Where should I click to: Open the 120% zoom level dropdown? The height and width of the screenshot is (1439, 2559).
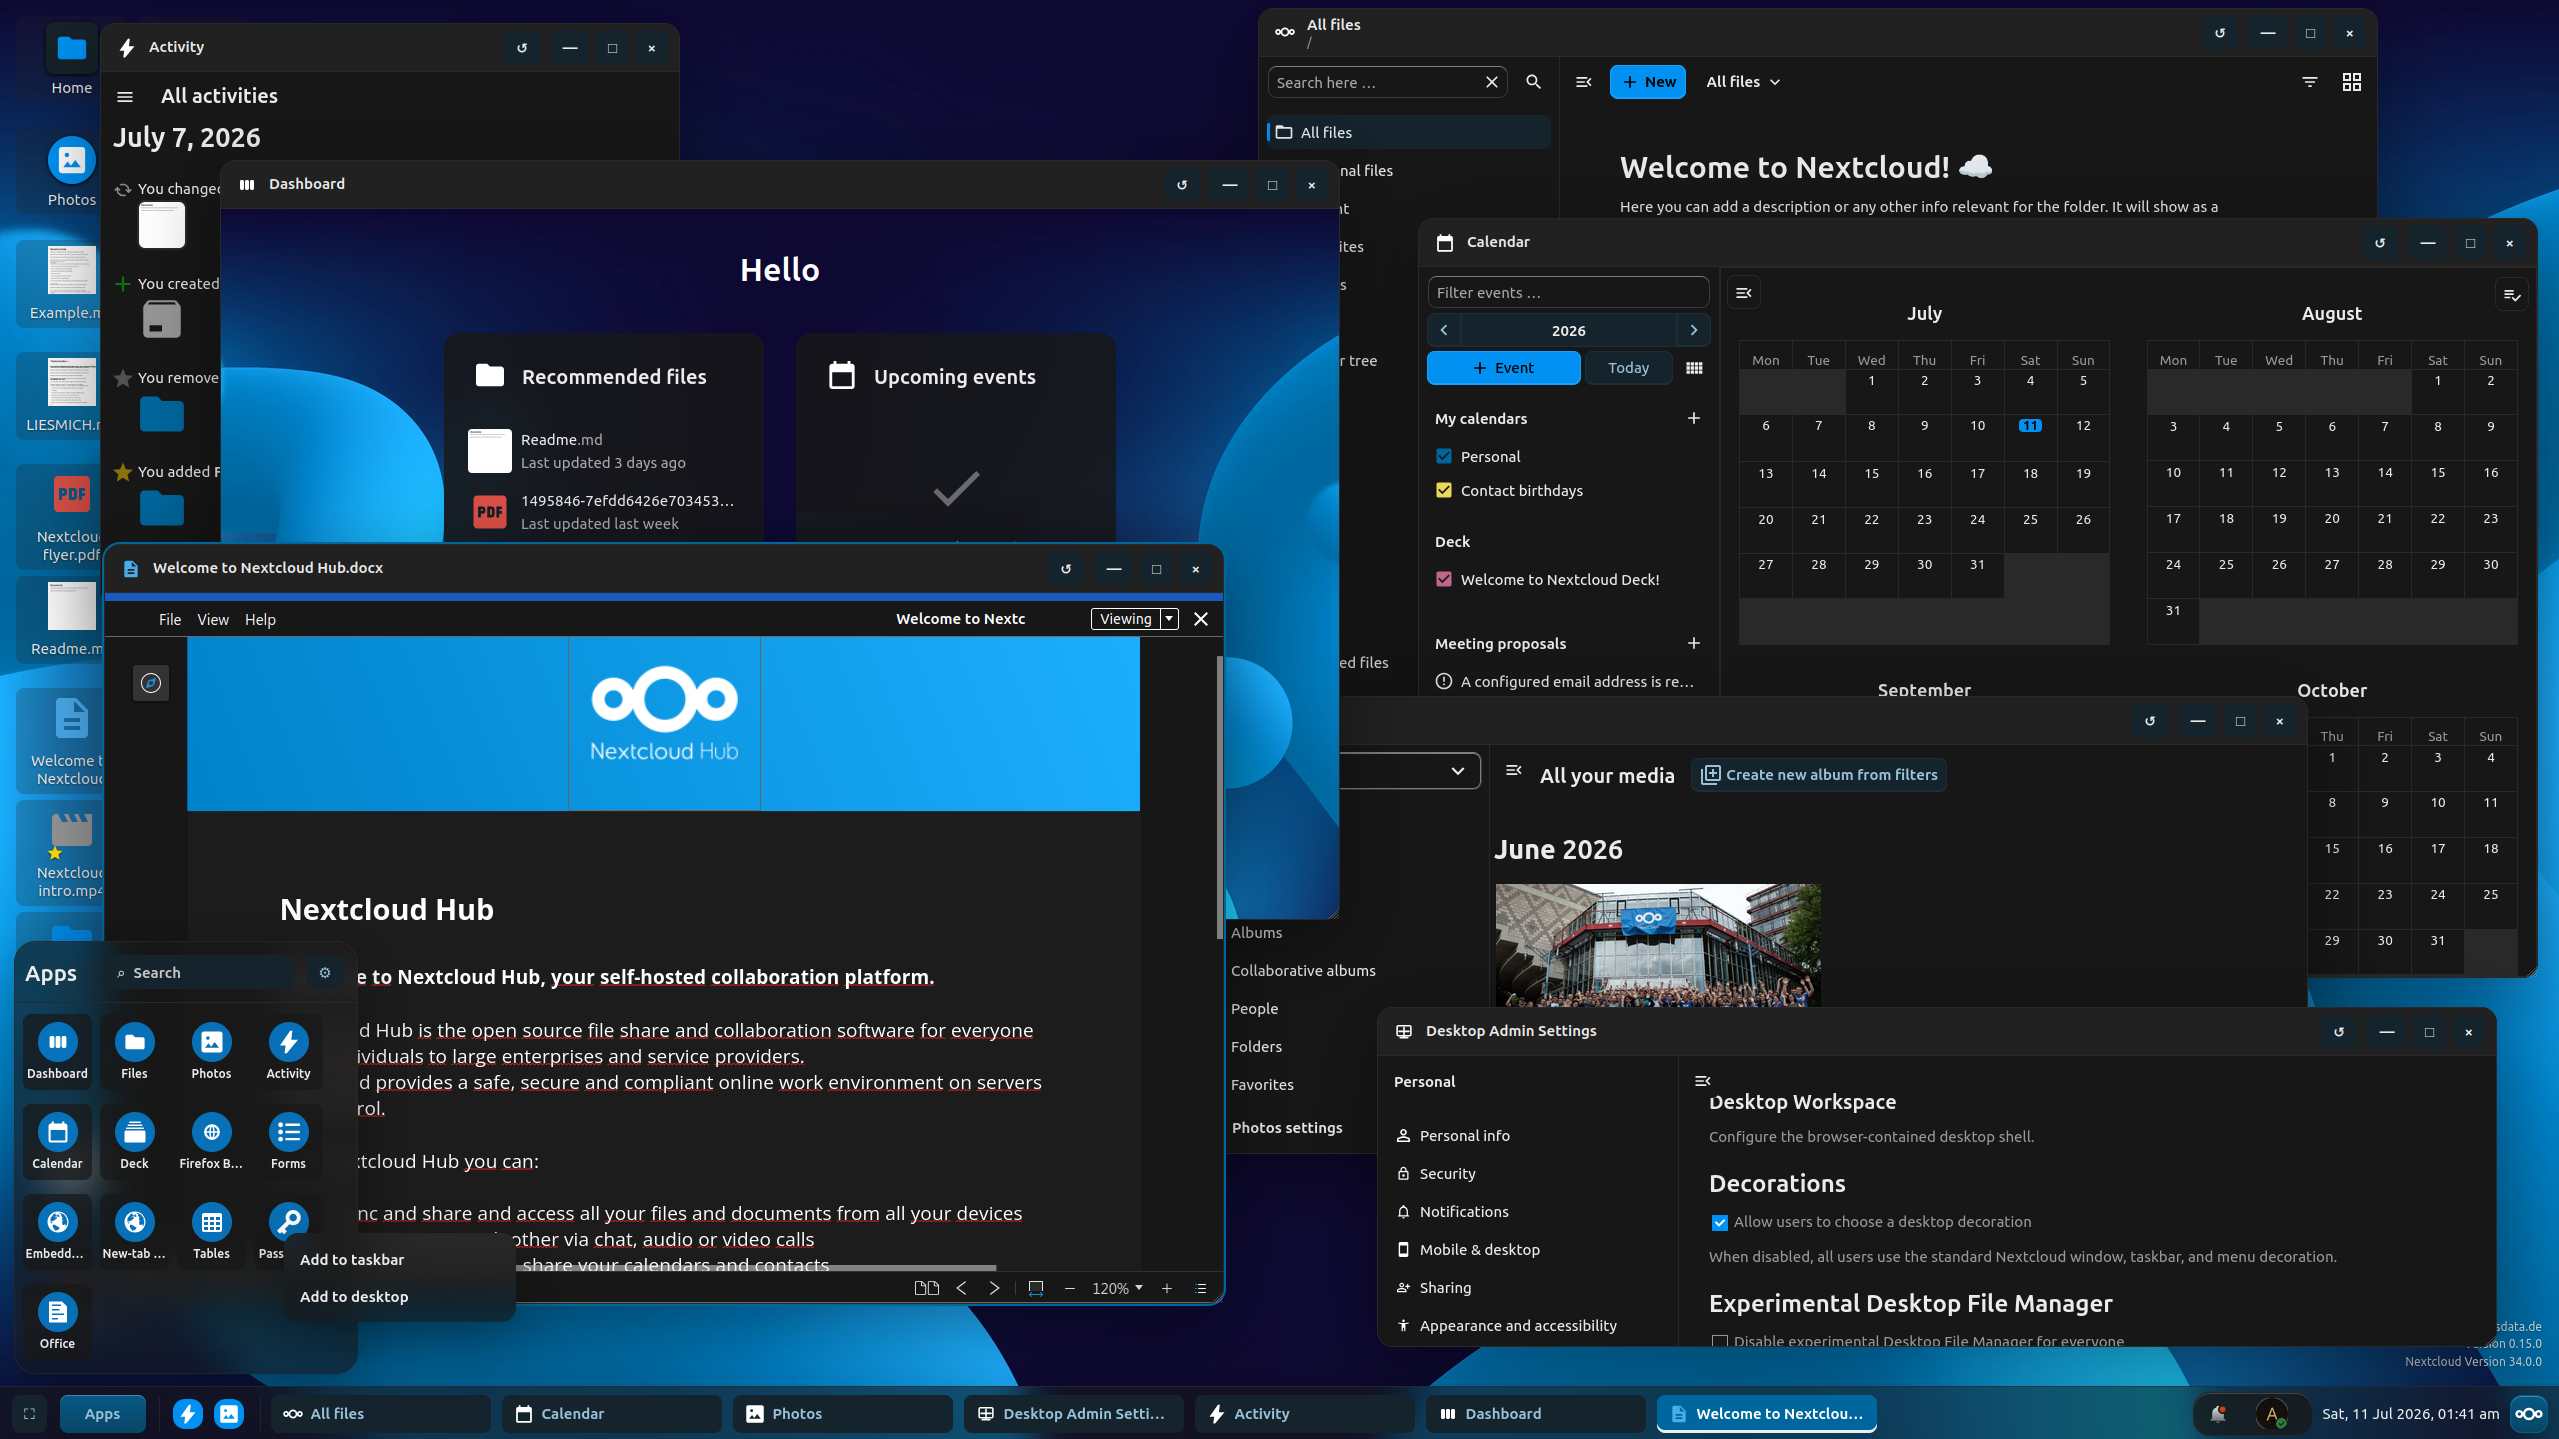pos(1117,1288)
